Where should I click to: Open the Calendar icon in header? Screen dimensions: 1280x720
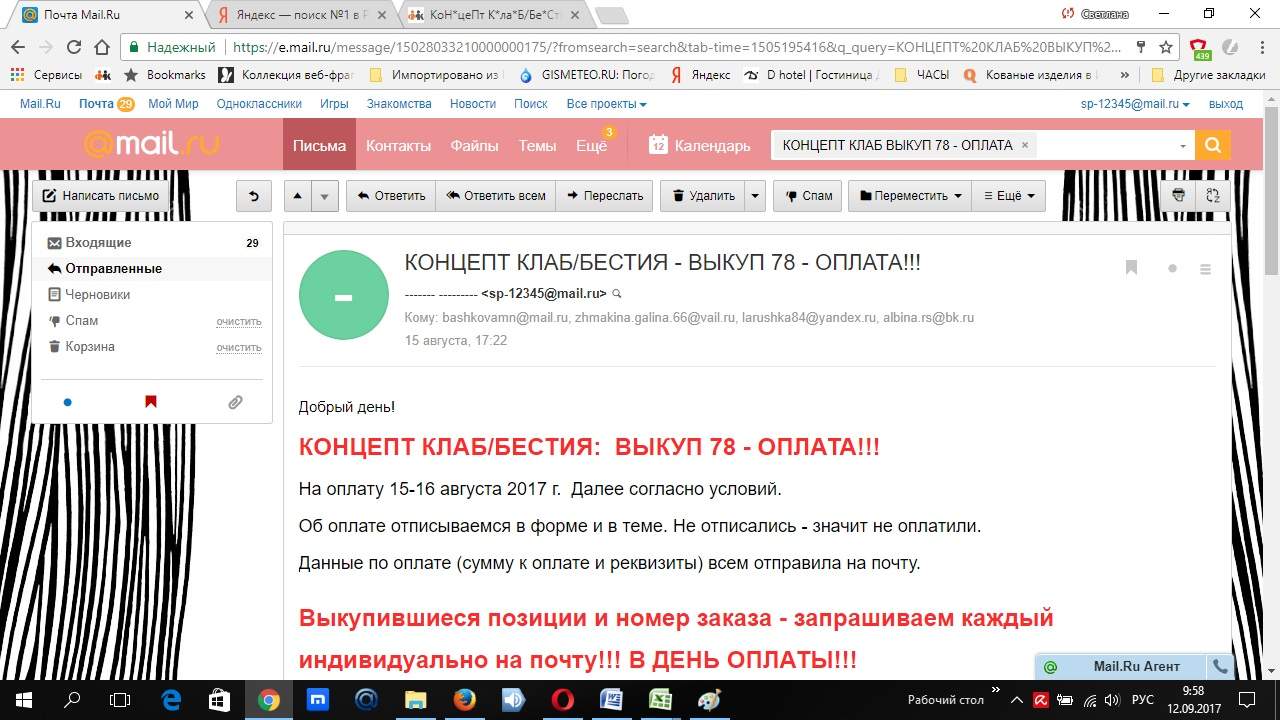pos(658,145)
